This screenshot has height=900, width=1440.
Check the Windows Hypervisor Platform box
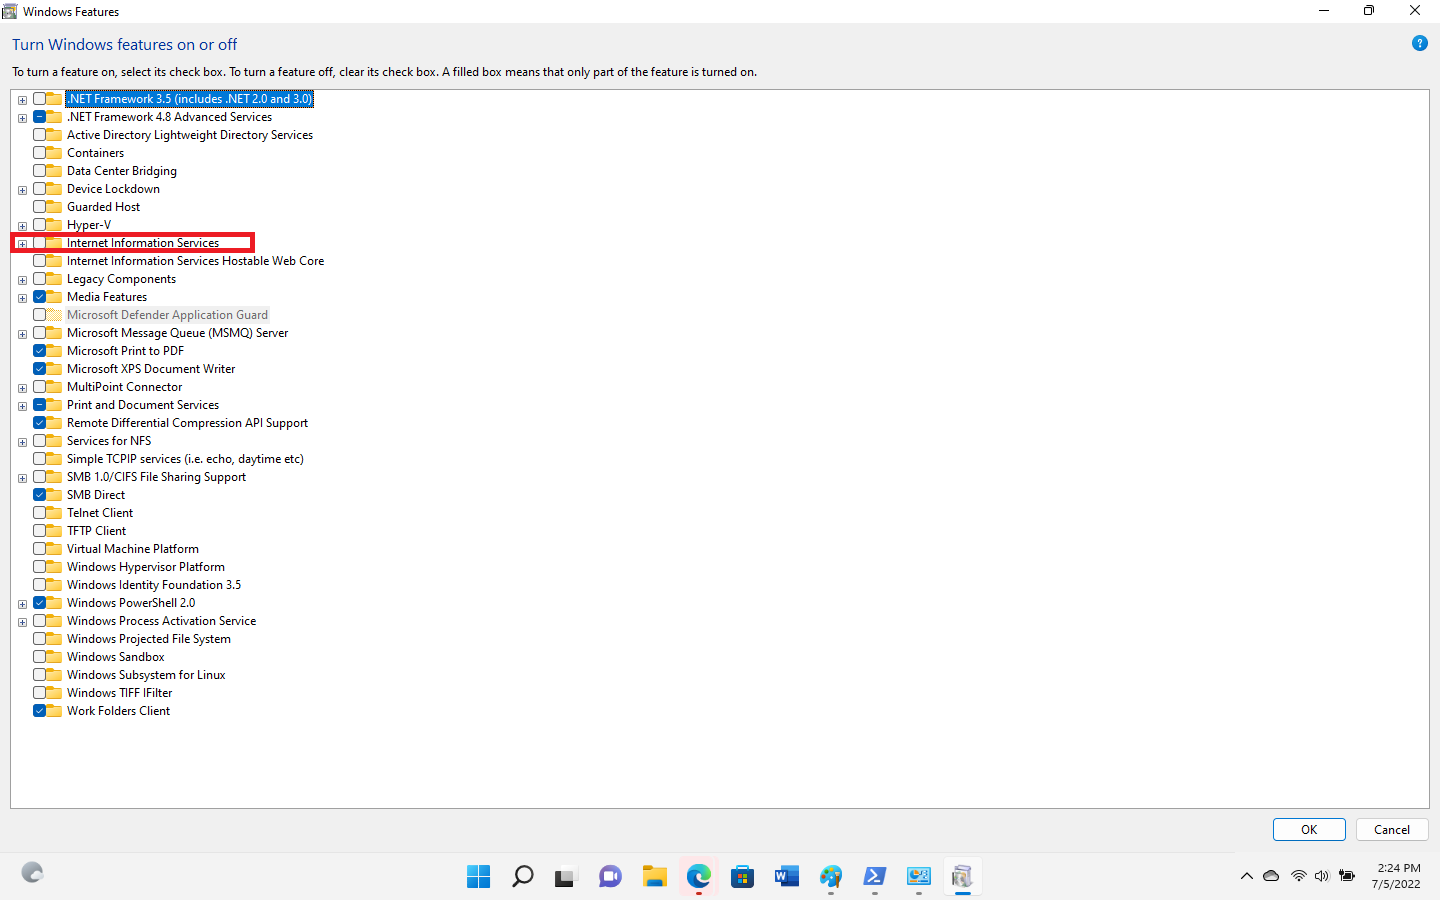(39, 567)
